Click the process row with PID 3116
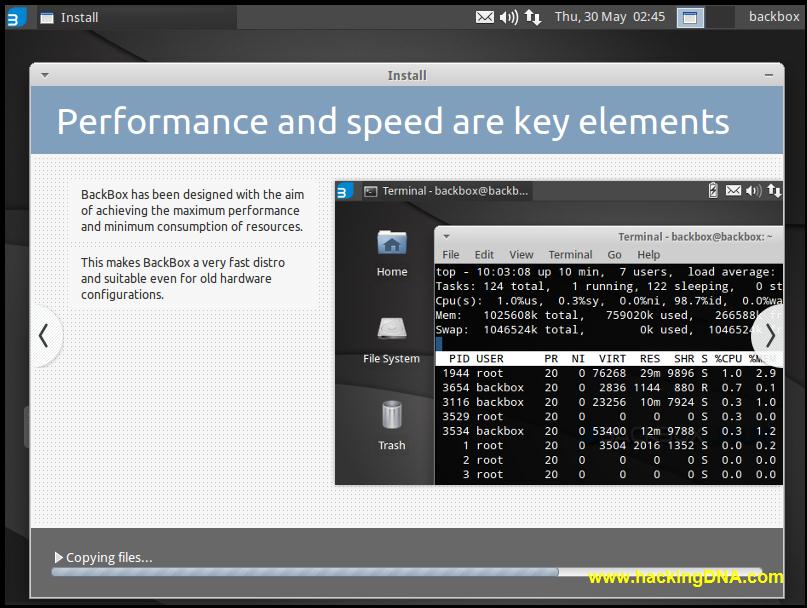The image size is (807, 608). pos(609,402)
